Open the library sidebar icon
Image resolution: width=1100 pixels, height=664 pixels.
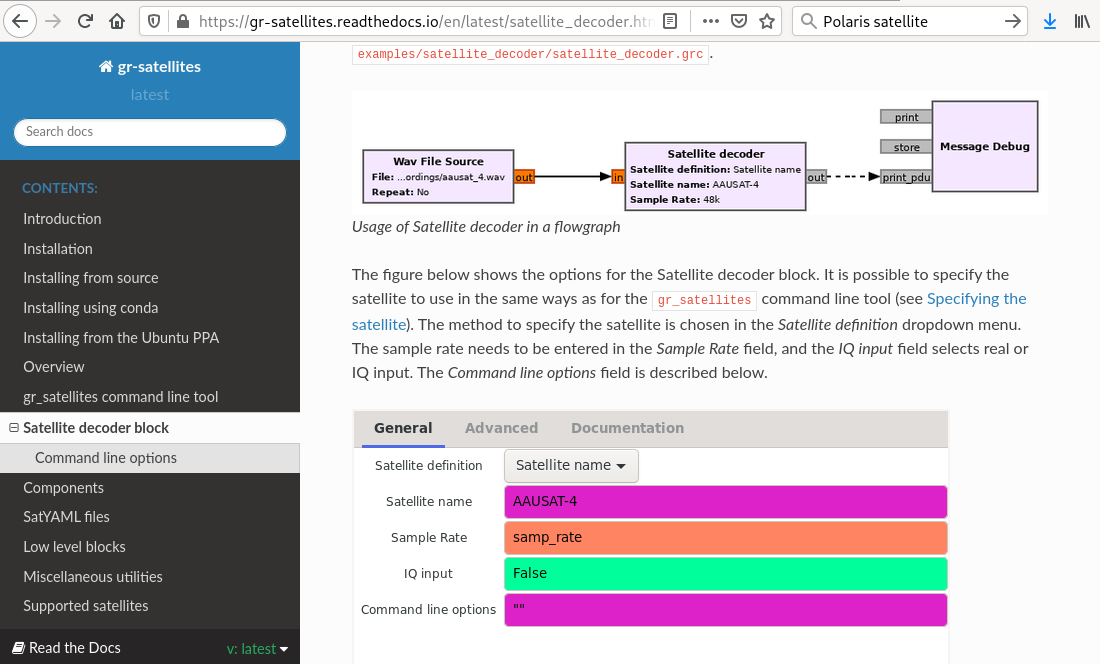click(x=1082, y=22)
